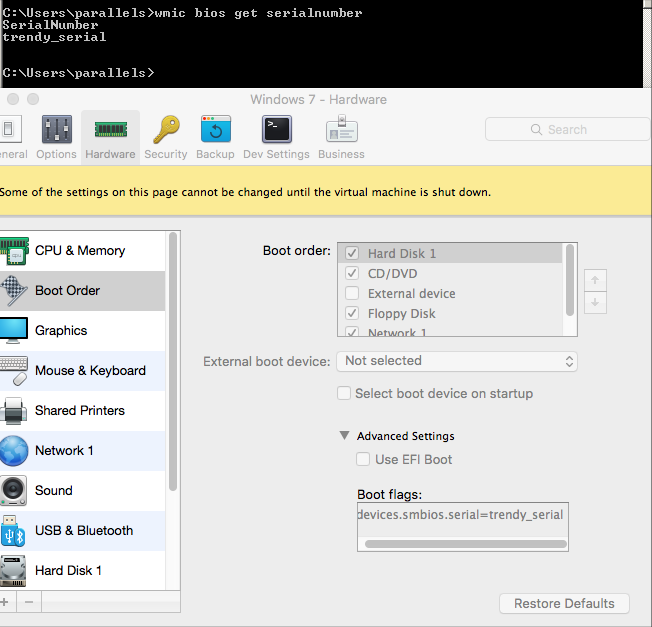652x627 pixels.
Task: Enable the External device boot checkbox
Action: pos(352,293)
